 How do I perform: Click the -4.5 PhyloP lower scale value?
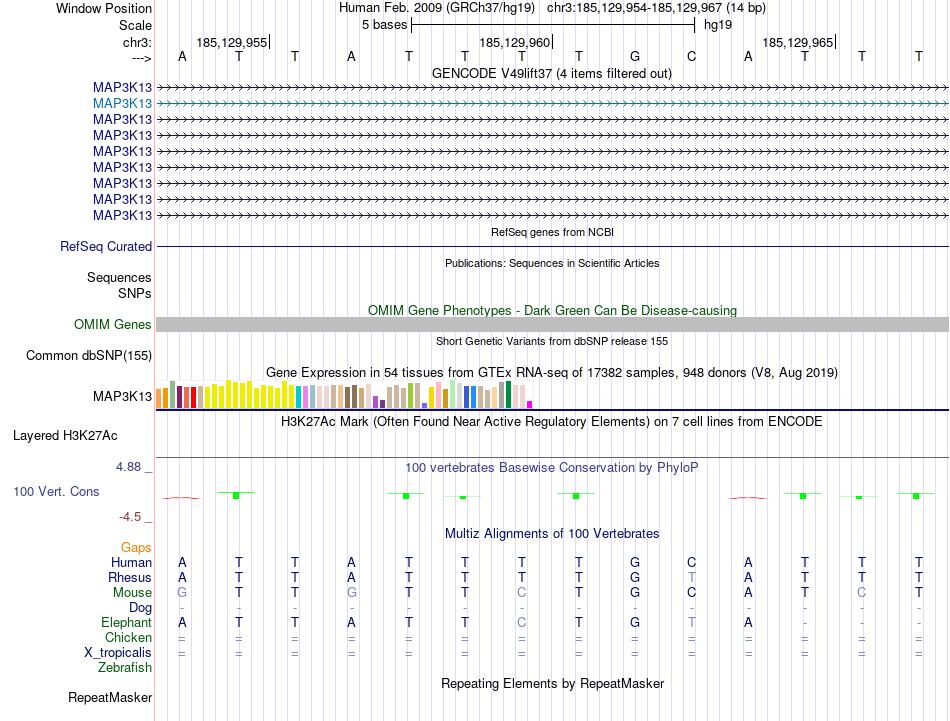(130, 517)
